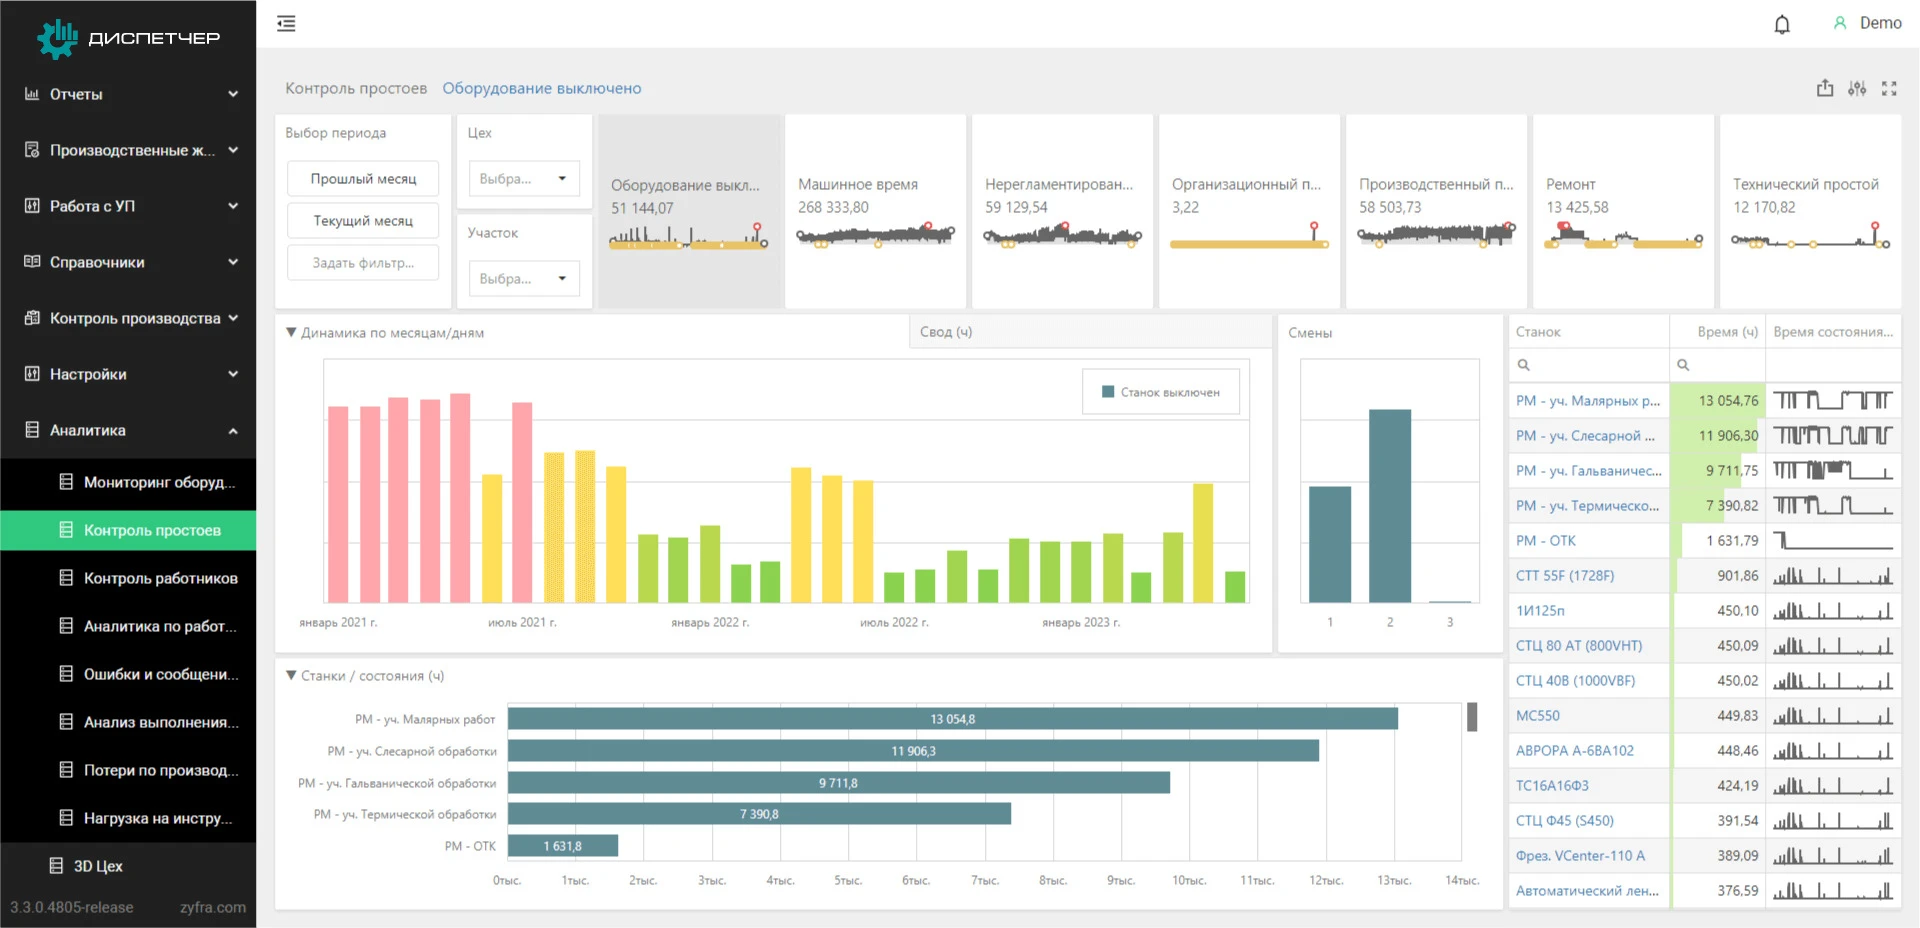Enter fullscreen mode with expand icon
This screenshot has width=1920, height=928.
(x=1889, y=88)
